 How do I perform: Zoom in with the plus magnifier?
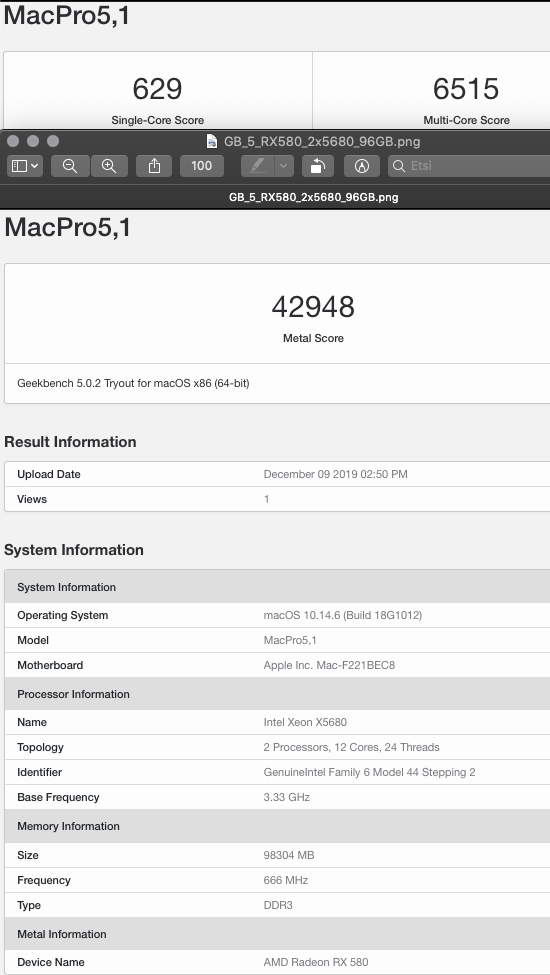(109, 166)
